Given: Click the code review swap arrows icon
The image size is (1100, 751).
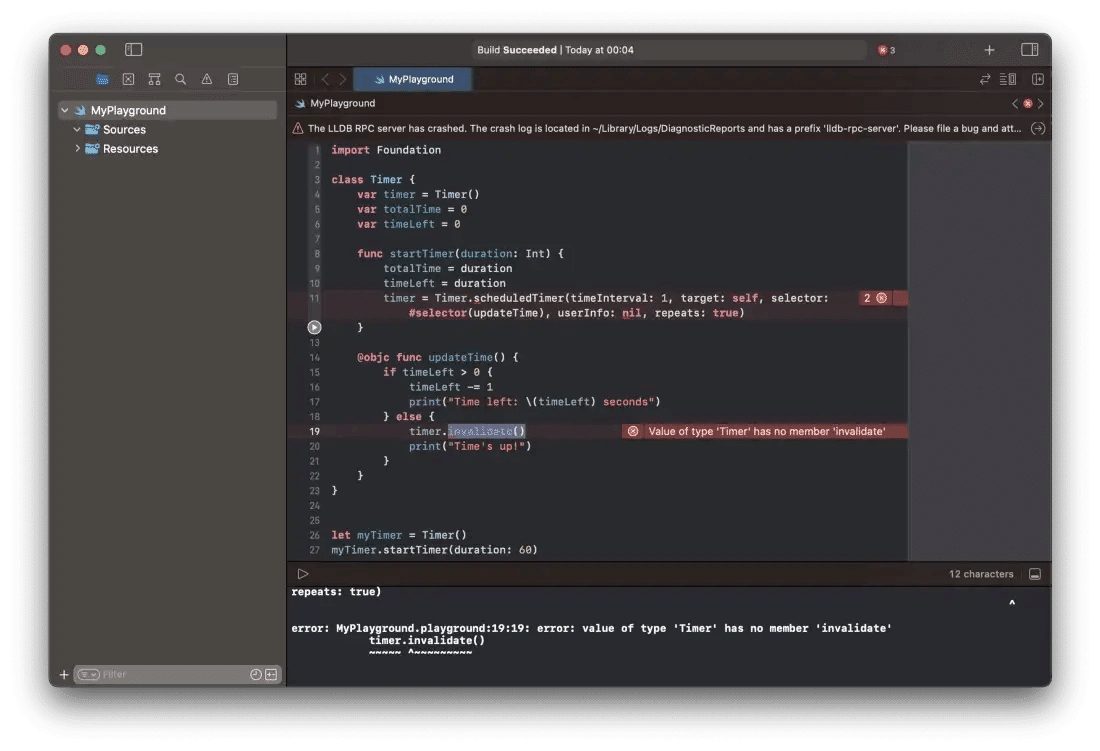Looking at the screenshot, I should pos(985,79).
